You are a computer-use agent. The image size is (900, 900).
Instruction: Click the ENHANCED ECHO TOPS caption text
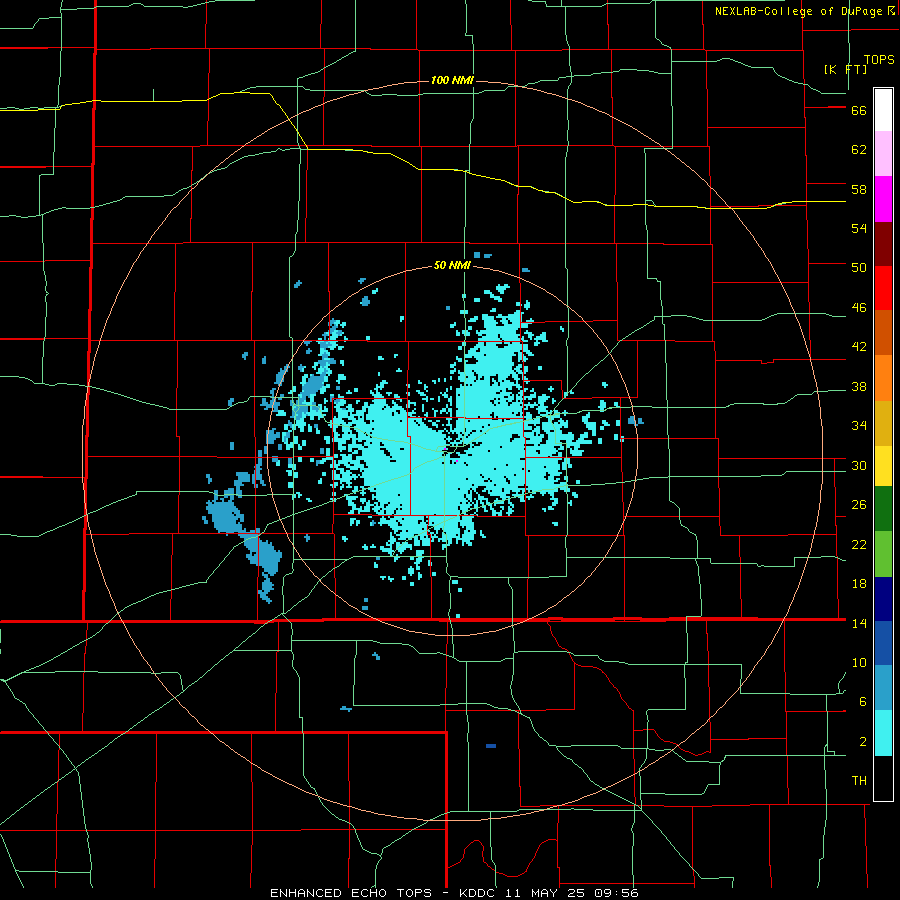click(x=351, y=893)
